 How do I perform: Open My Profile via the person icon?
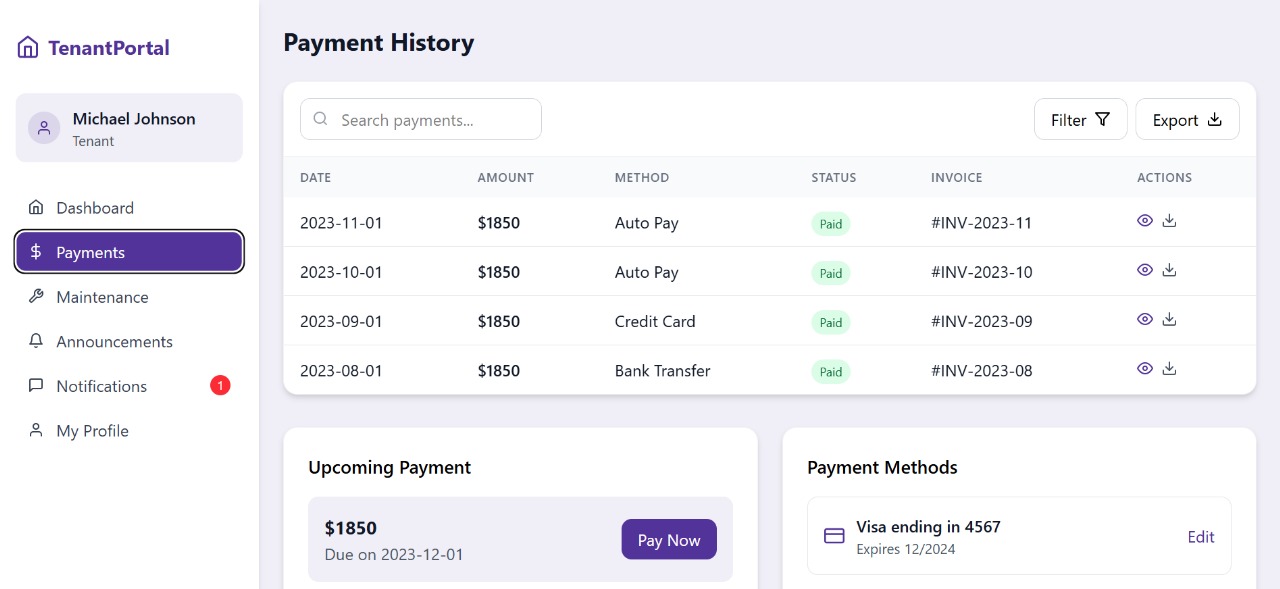[x=36, y=431]
